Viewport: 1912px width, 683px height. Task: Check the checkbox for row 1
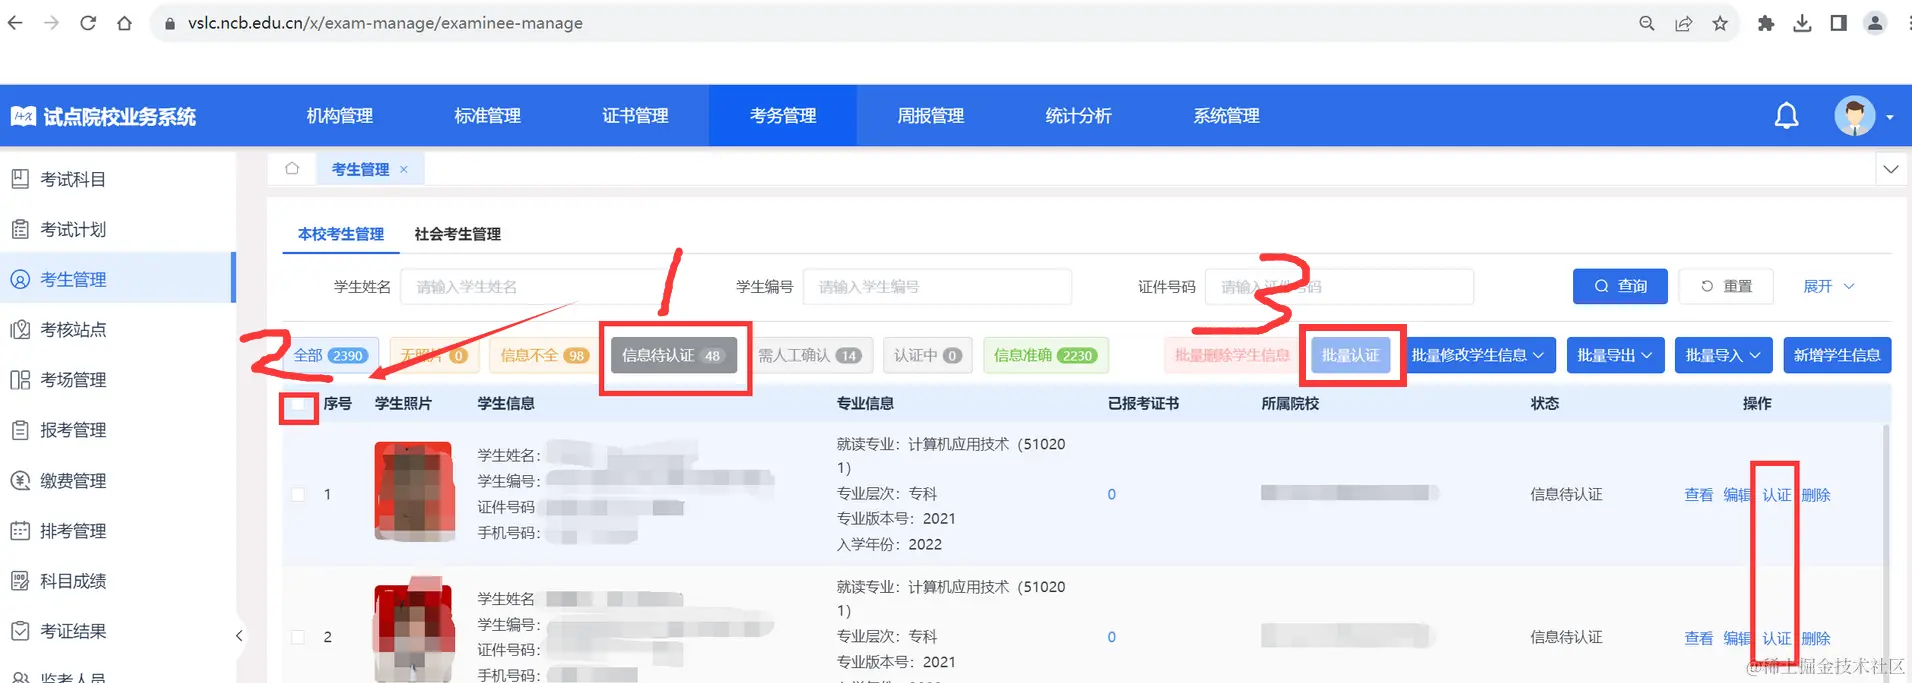click(x=298, y=494)
